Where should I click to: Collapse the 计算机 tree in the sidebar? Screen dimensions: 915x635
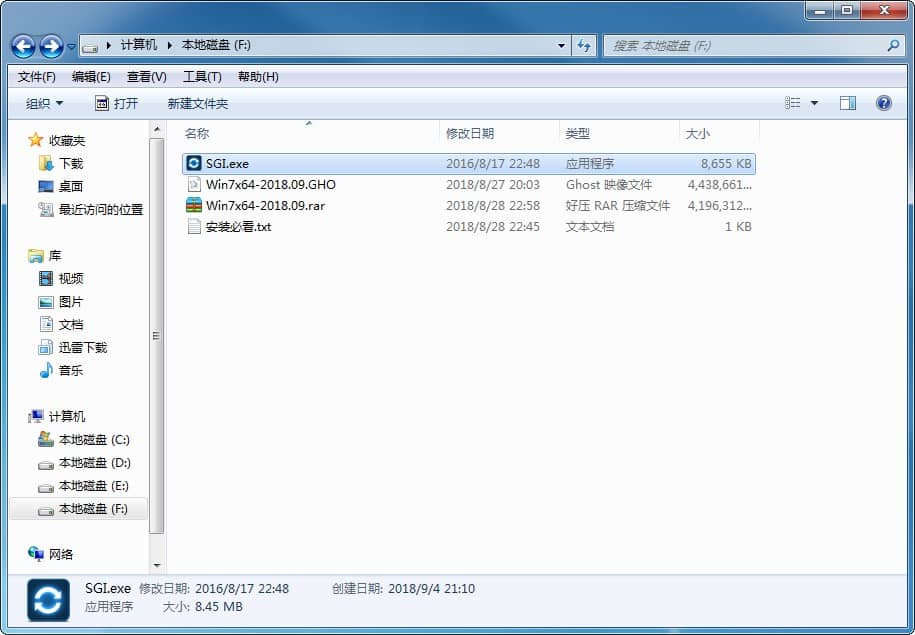click(x=18, y=416)
